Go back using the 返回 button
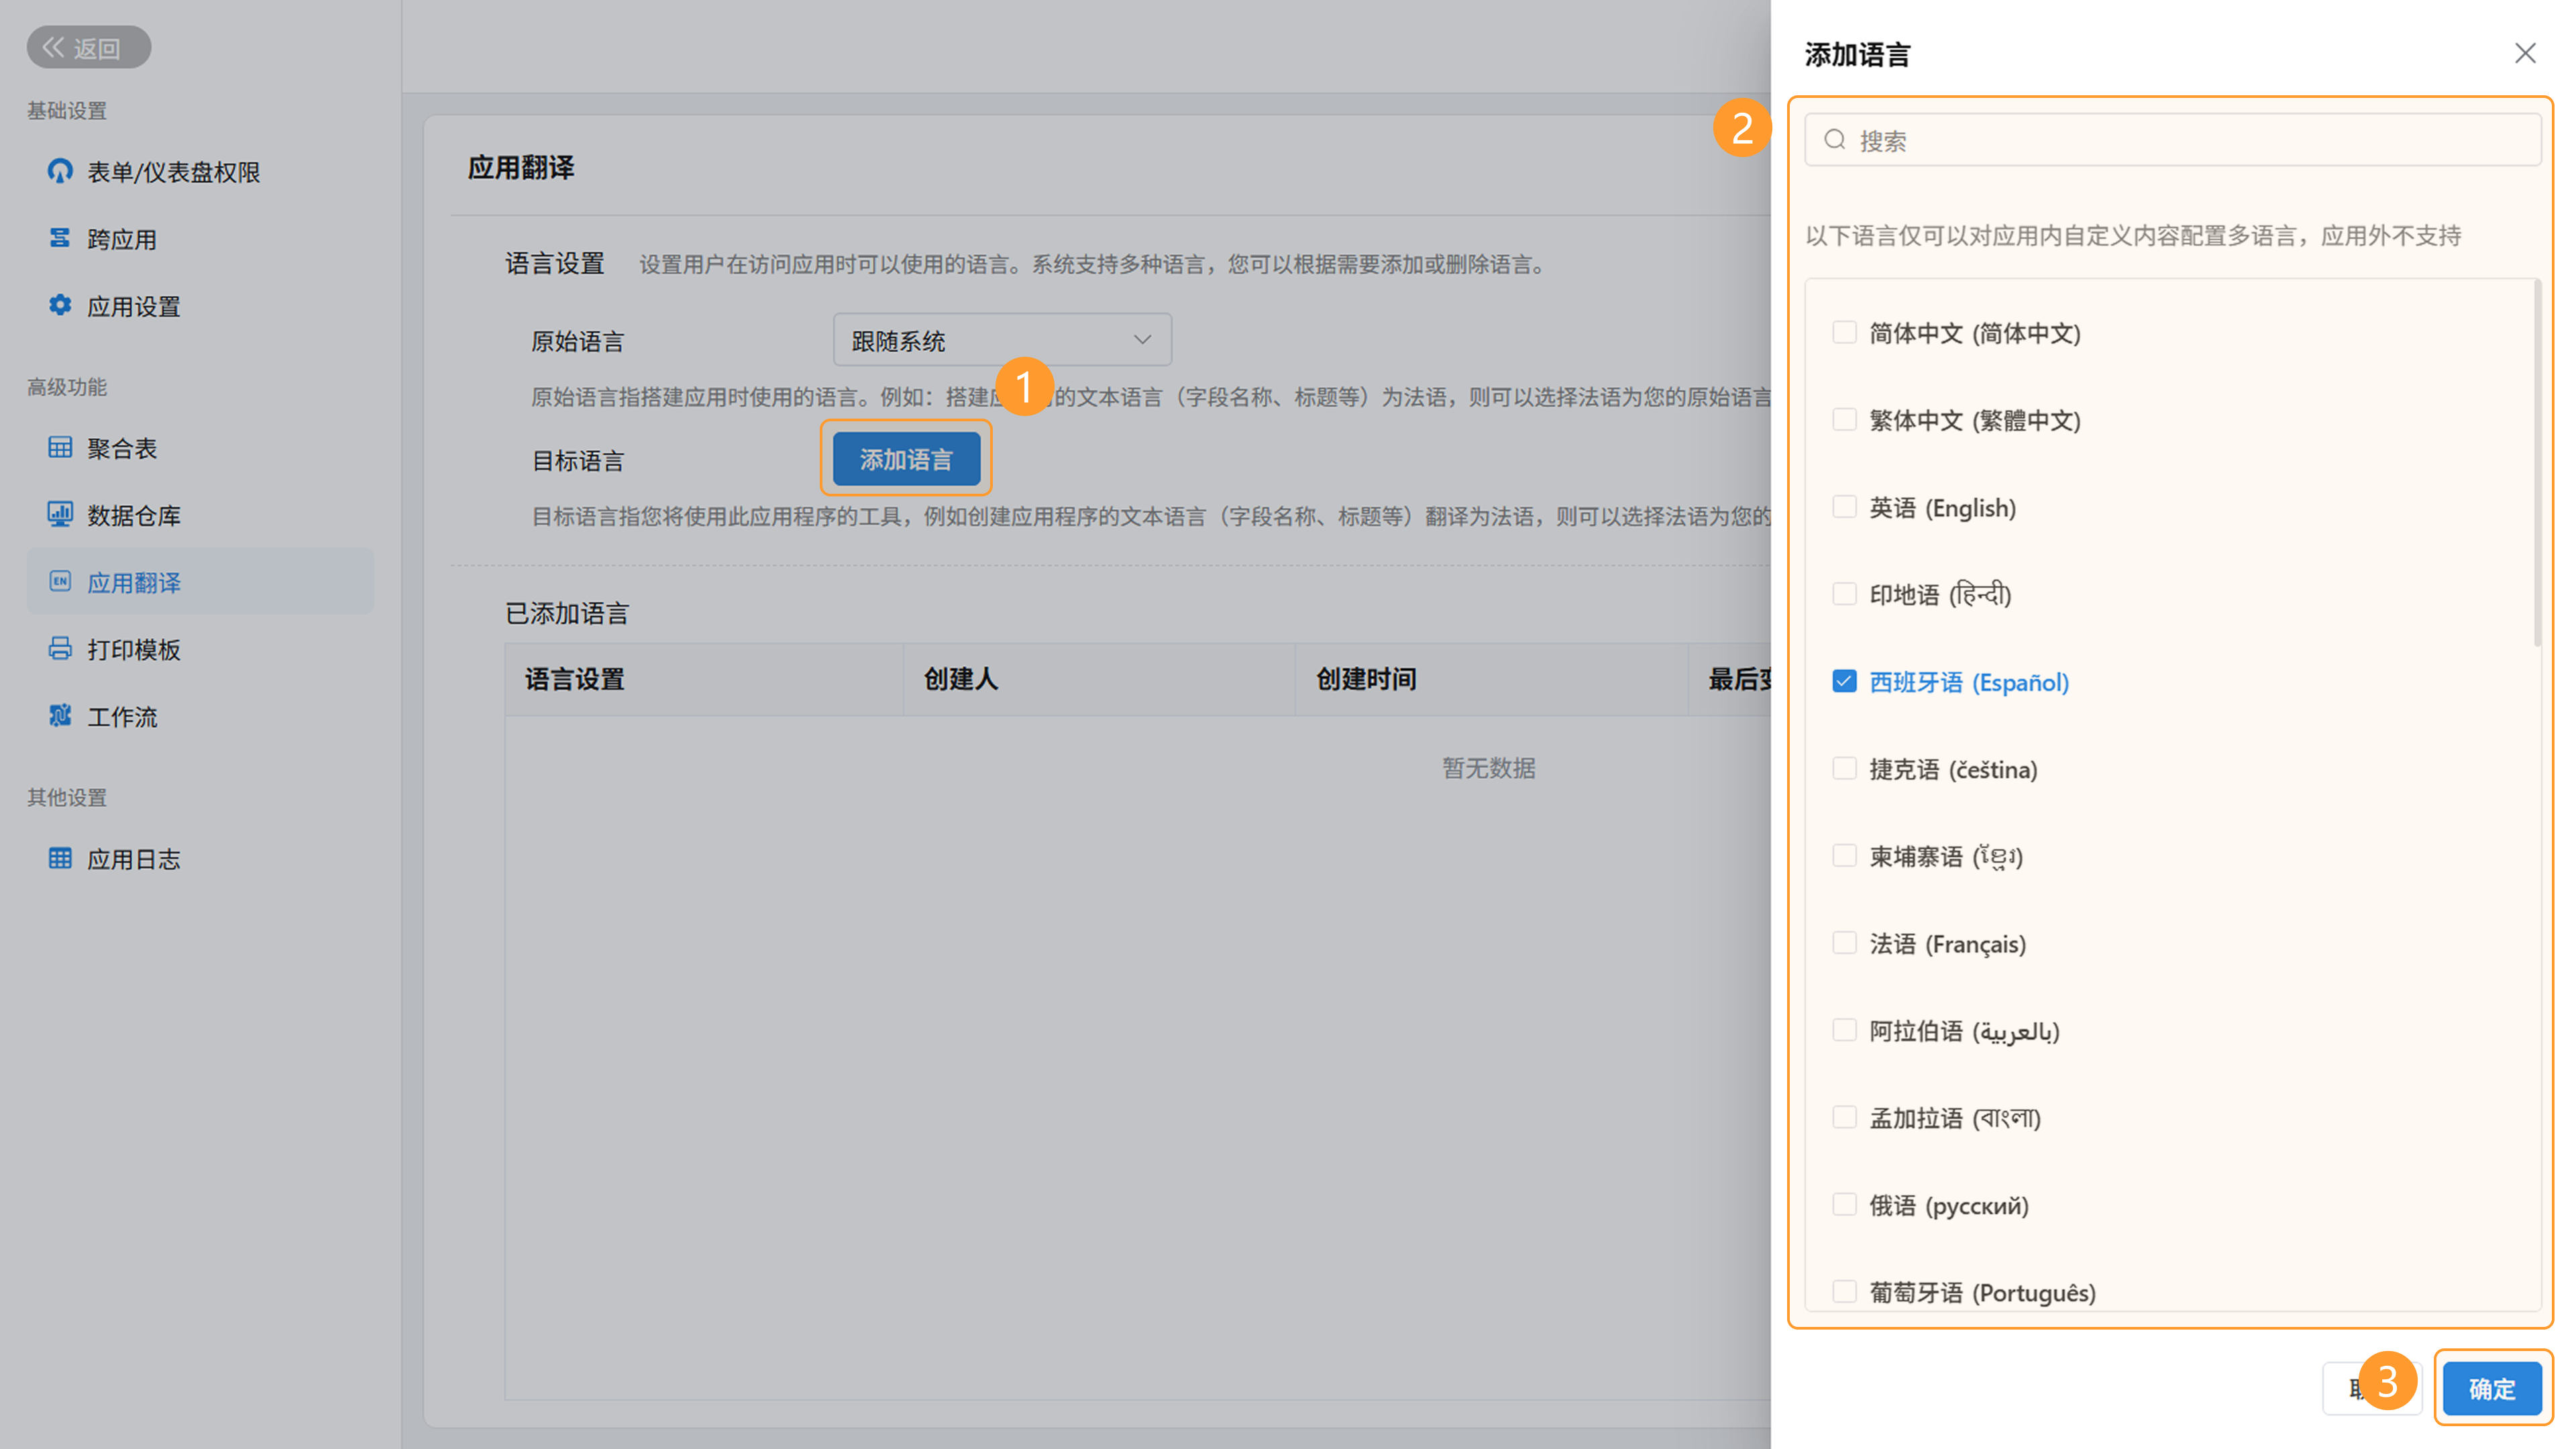2576x1449 pixels. coord(88,47)
